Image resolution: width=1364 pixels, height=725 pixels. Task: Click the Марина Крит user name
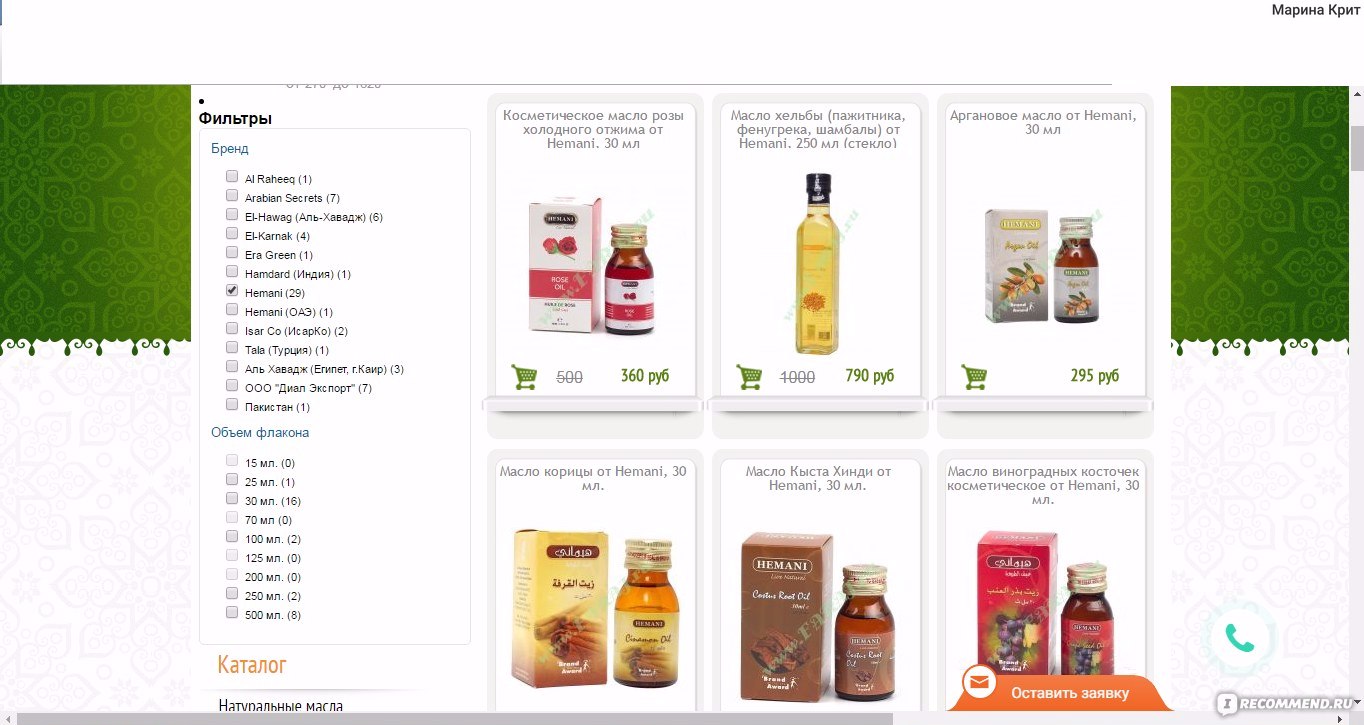[x=1315, y=9]
